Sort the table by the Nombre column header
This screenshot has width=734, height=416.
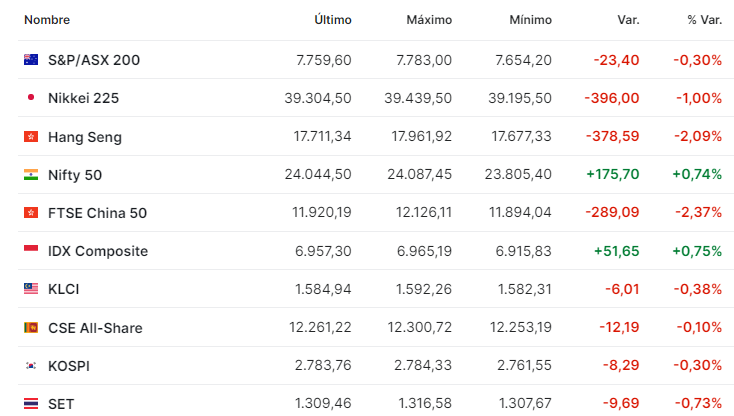[x=47, y=20]
